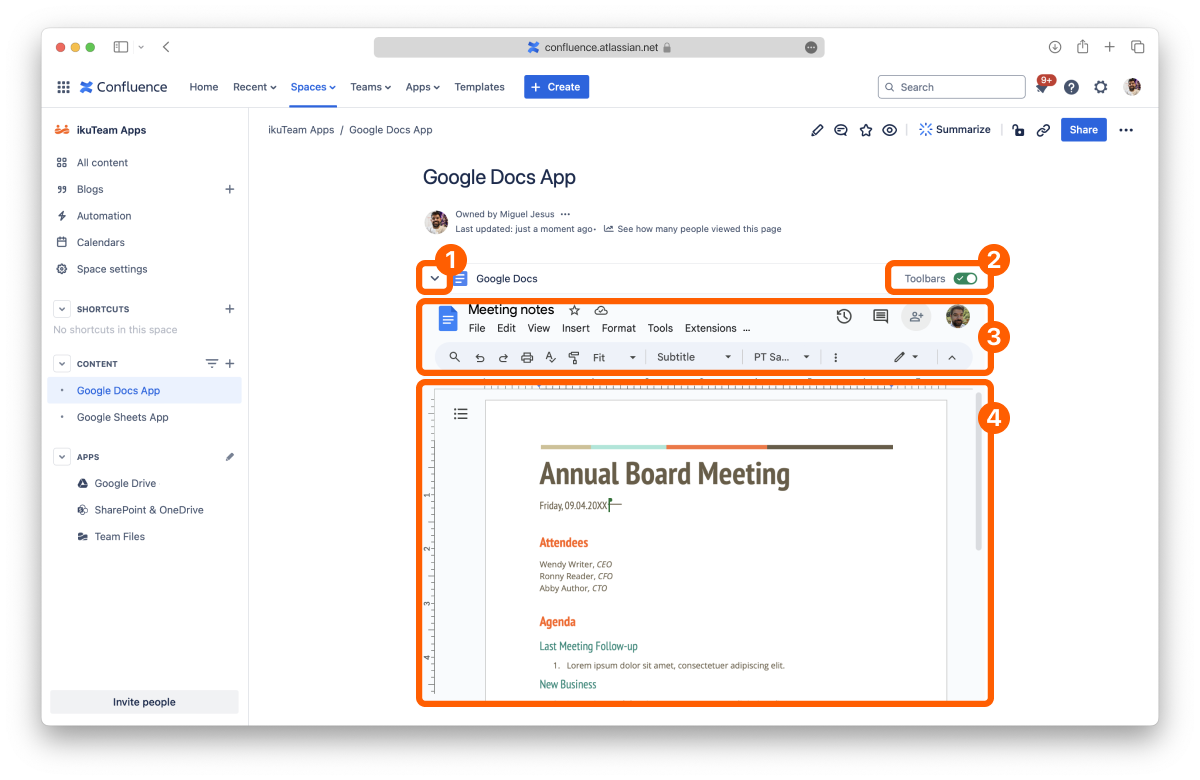Collapse the Shortcuts section
Image resolution: width=1200 pixels, height=780 pixels.
coord(62,309)
